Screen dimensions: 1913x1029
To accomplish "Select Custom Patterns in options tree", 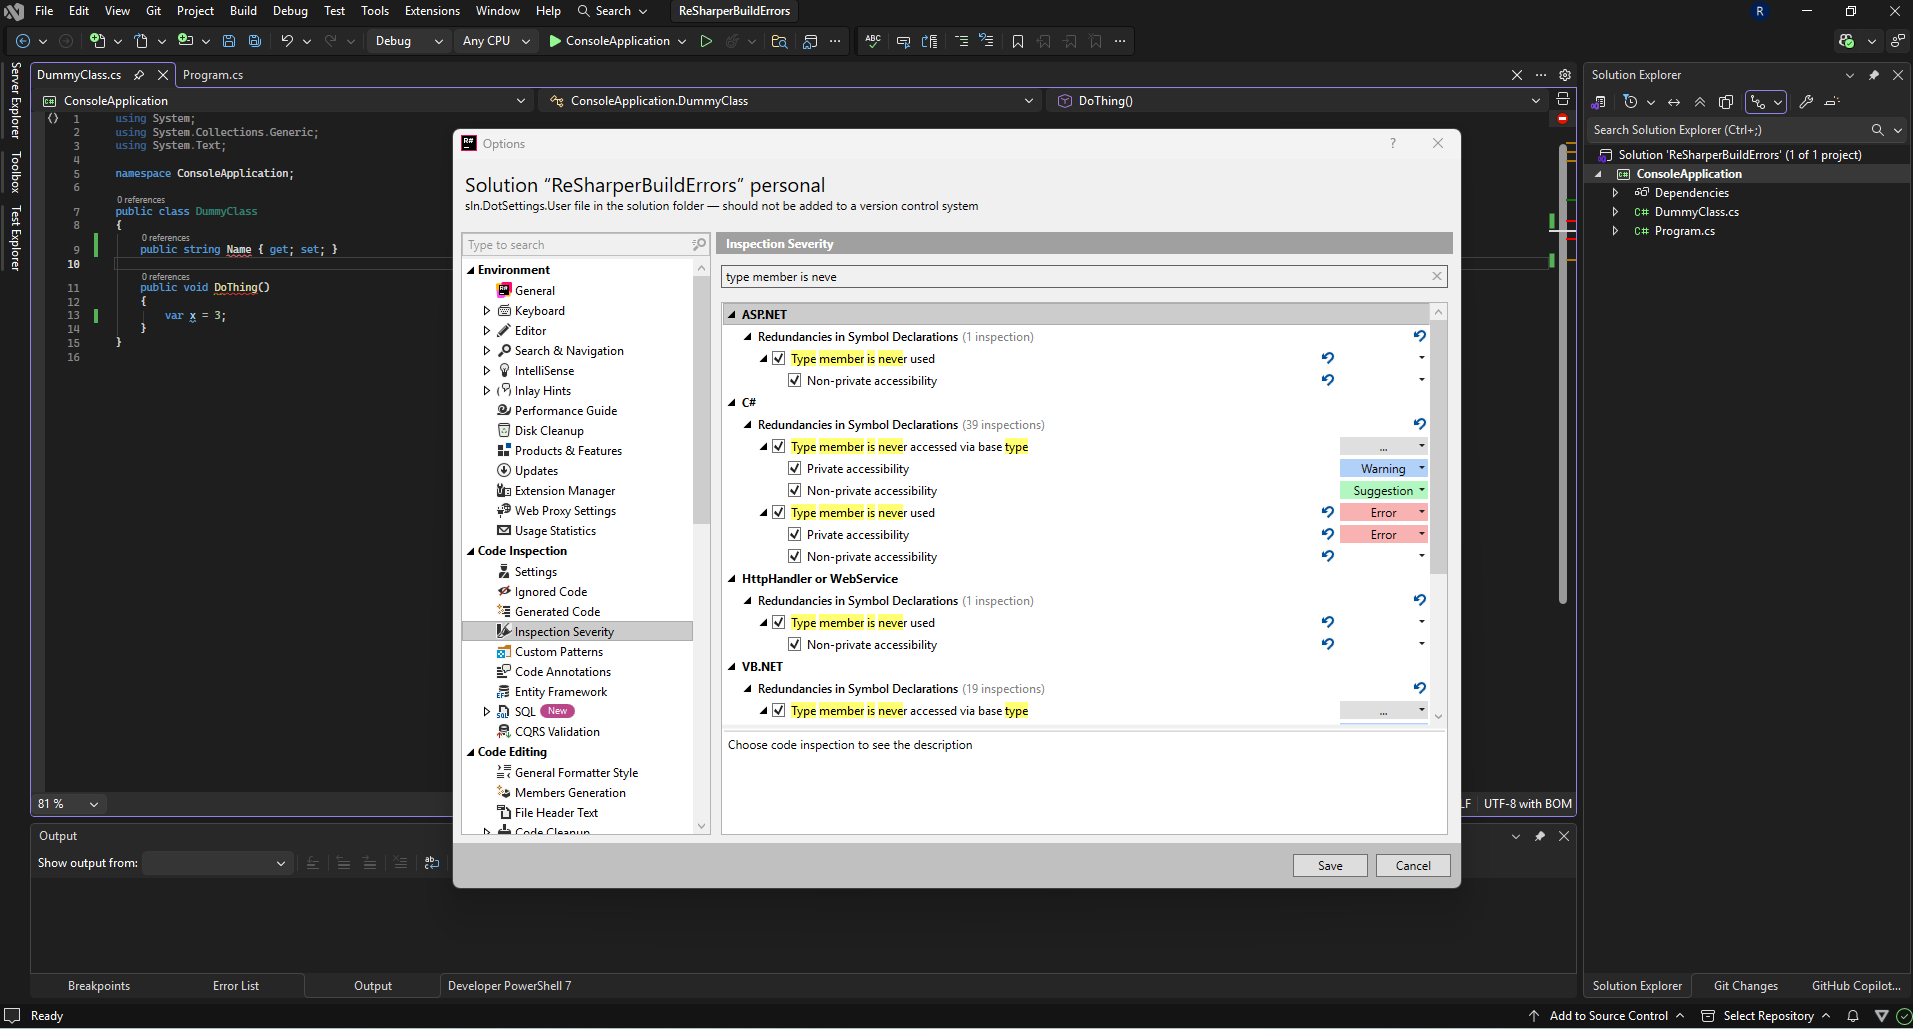I will point(558,652).
